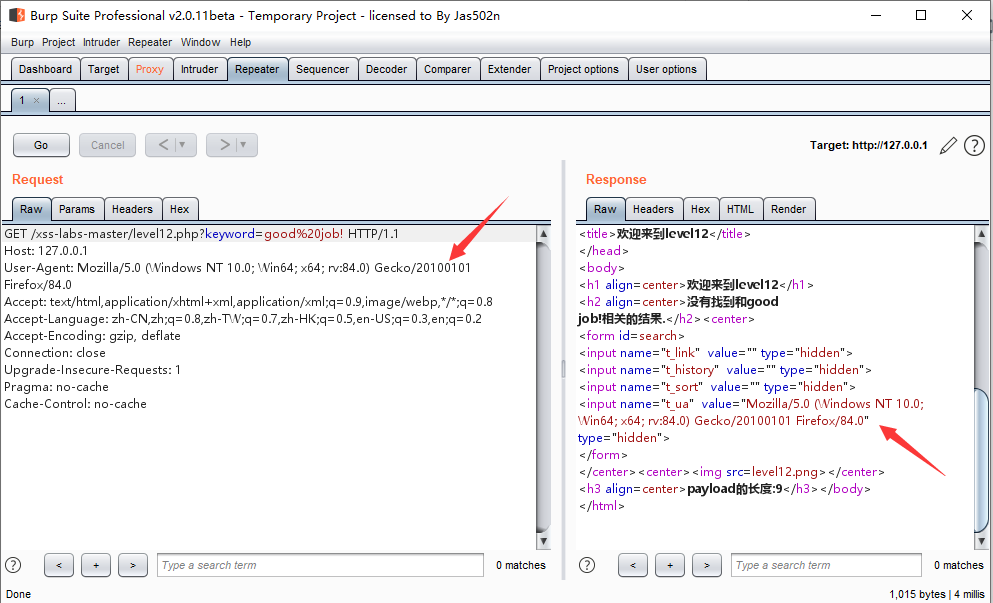Click the response pane vertical scrollbar thumb
Screen dimensions: 993x603
(x=981, y=459)
